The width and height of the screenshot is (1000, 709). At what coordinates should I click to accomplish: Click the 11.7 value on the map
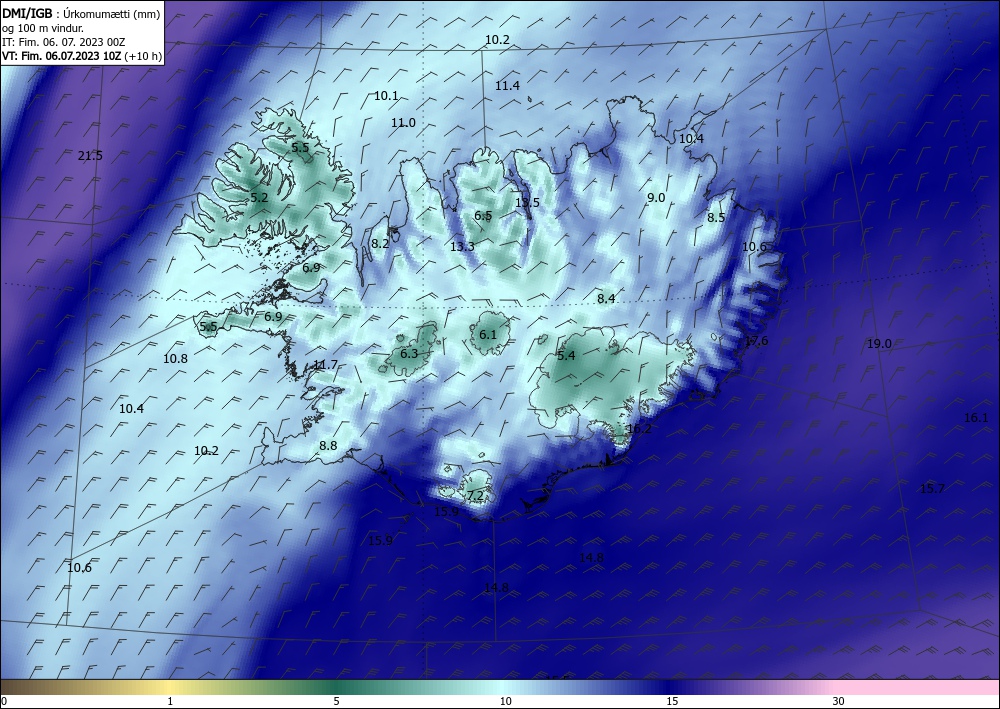coord(325,365)
